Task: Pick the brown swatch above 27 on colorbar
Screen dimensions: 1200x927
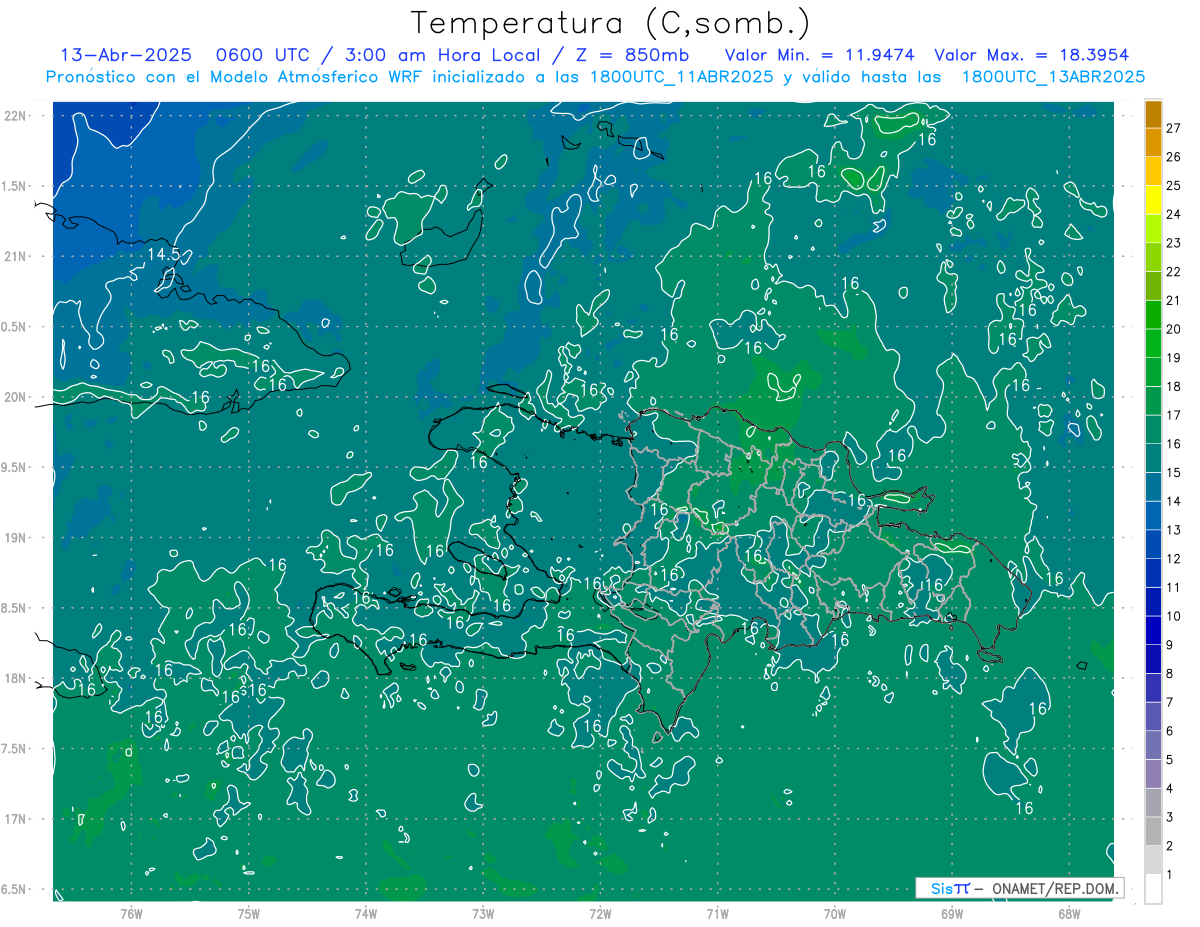Action: coord(1153,114)
